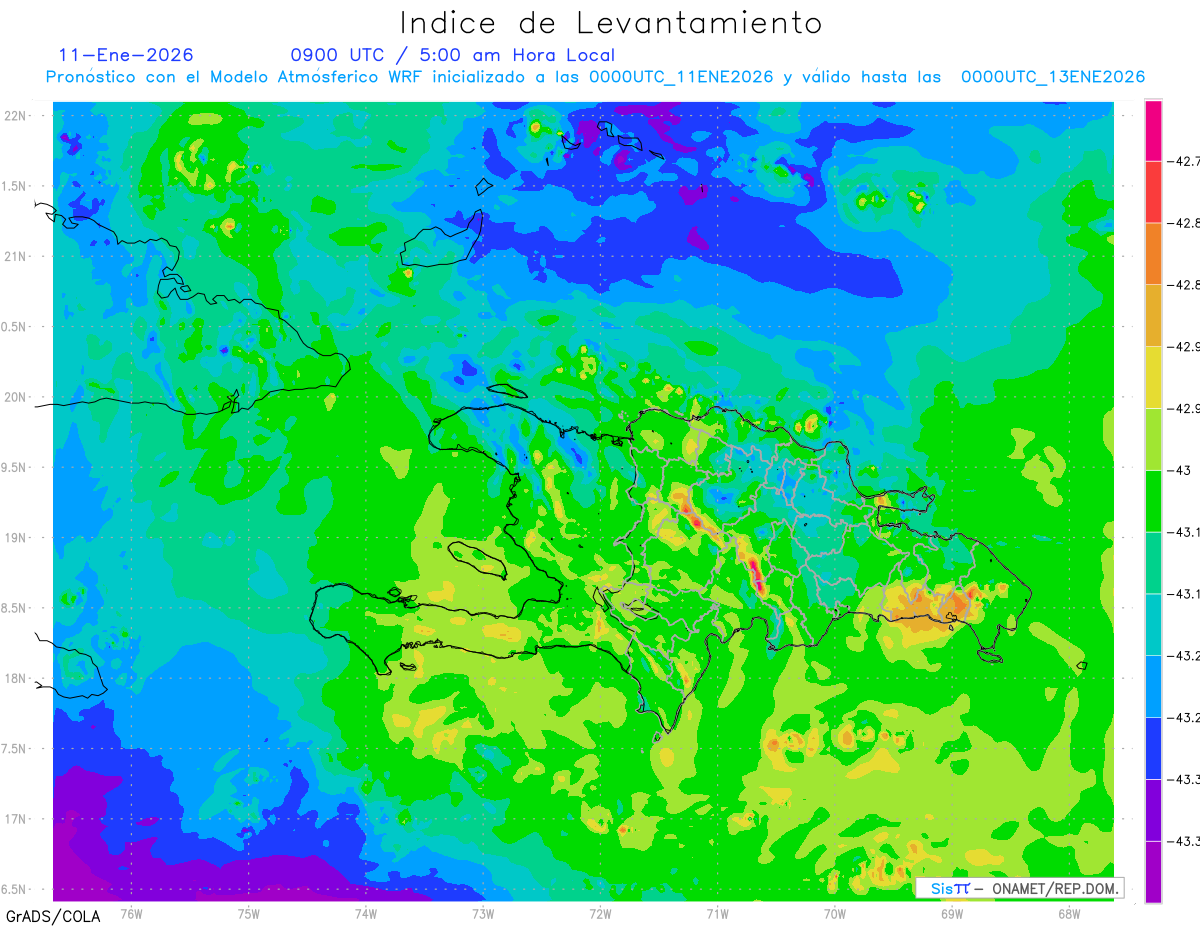This screenshot has width=1200, height=927.
Task: Click the royal blue swatch in the scale
Action: 1153,748
